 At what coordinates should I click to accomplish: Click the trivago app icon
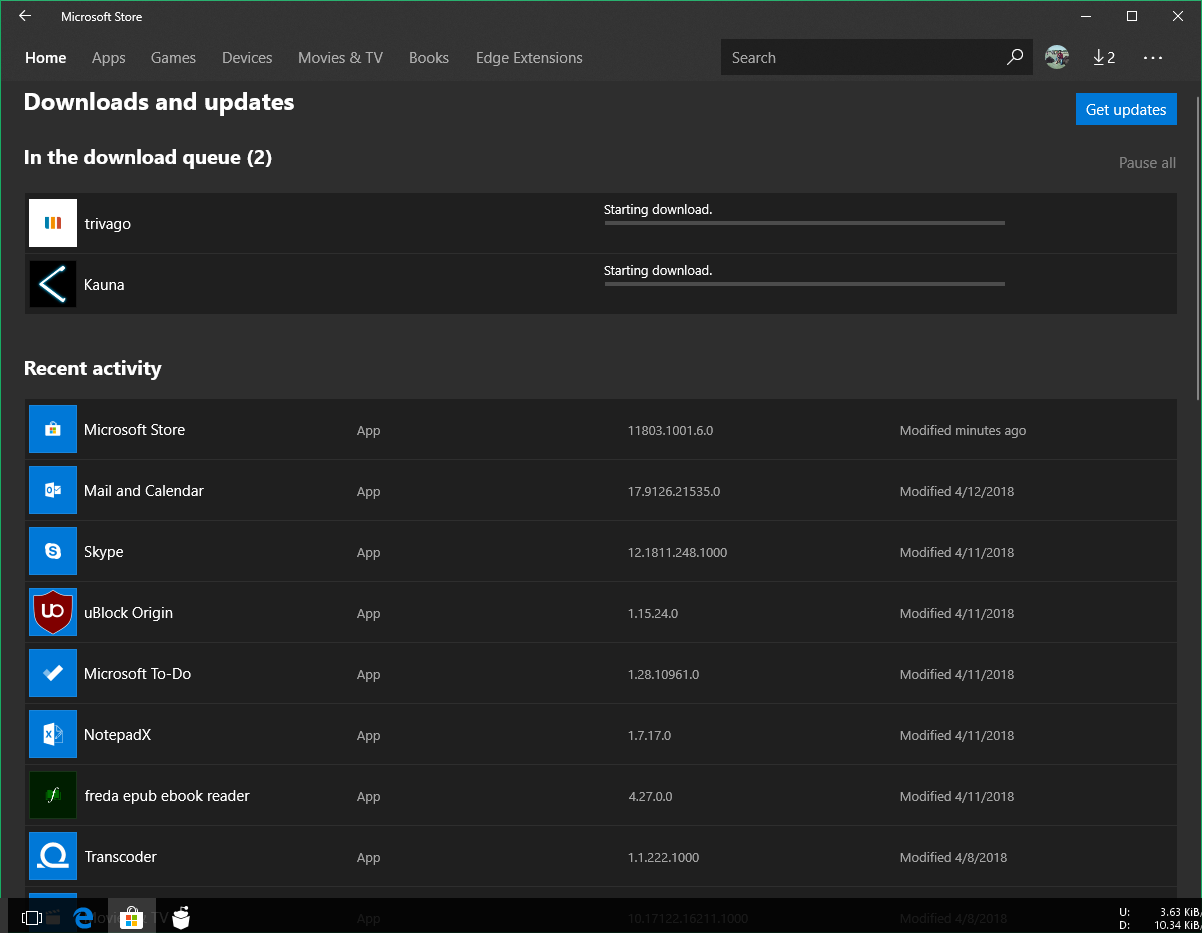pyautogui.click(x=53, y=223)
